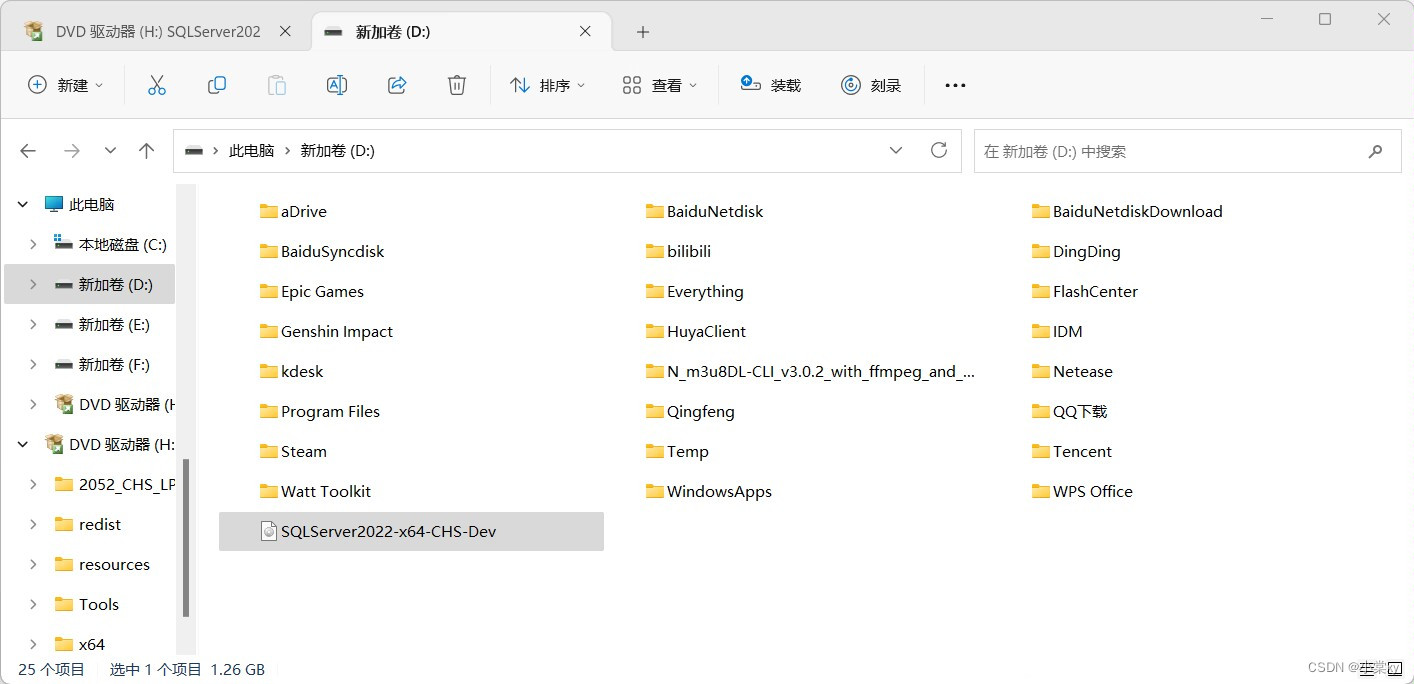Click the refresh icon in address bar
Image resolution: width=1414 pixels, height=684 pixels.
coord(939,150)
